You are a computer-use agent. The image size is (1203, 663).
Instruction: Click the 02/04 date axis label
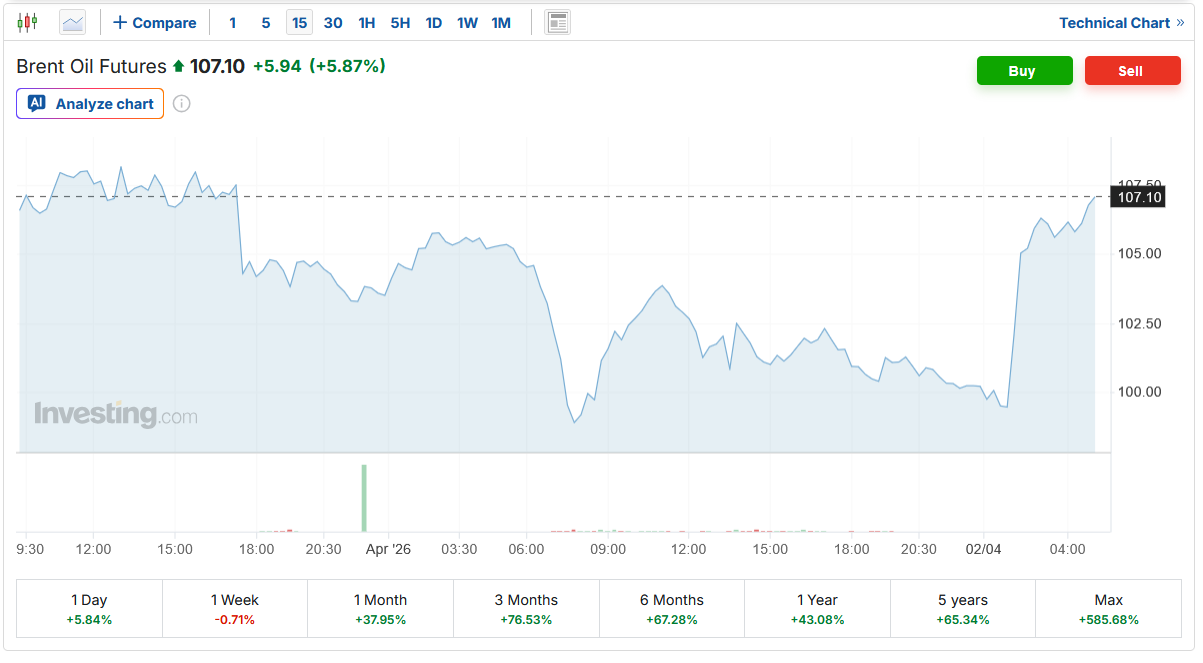point(983,549)
